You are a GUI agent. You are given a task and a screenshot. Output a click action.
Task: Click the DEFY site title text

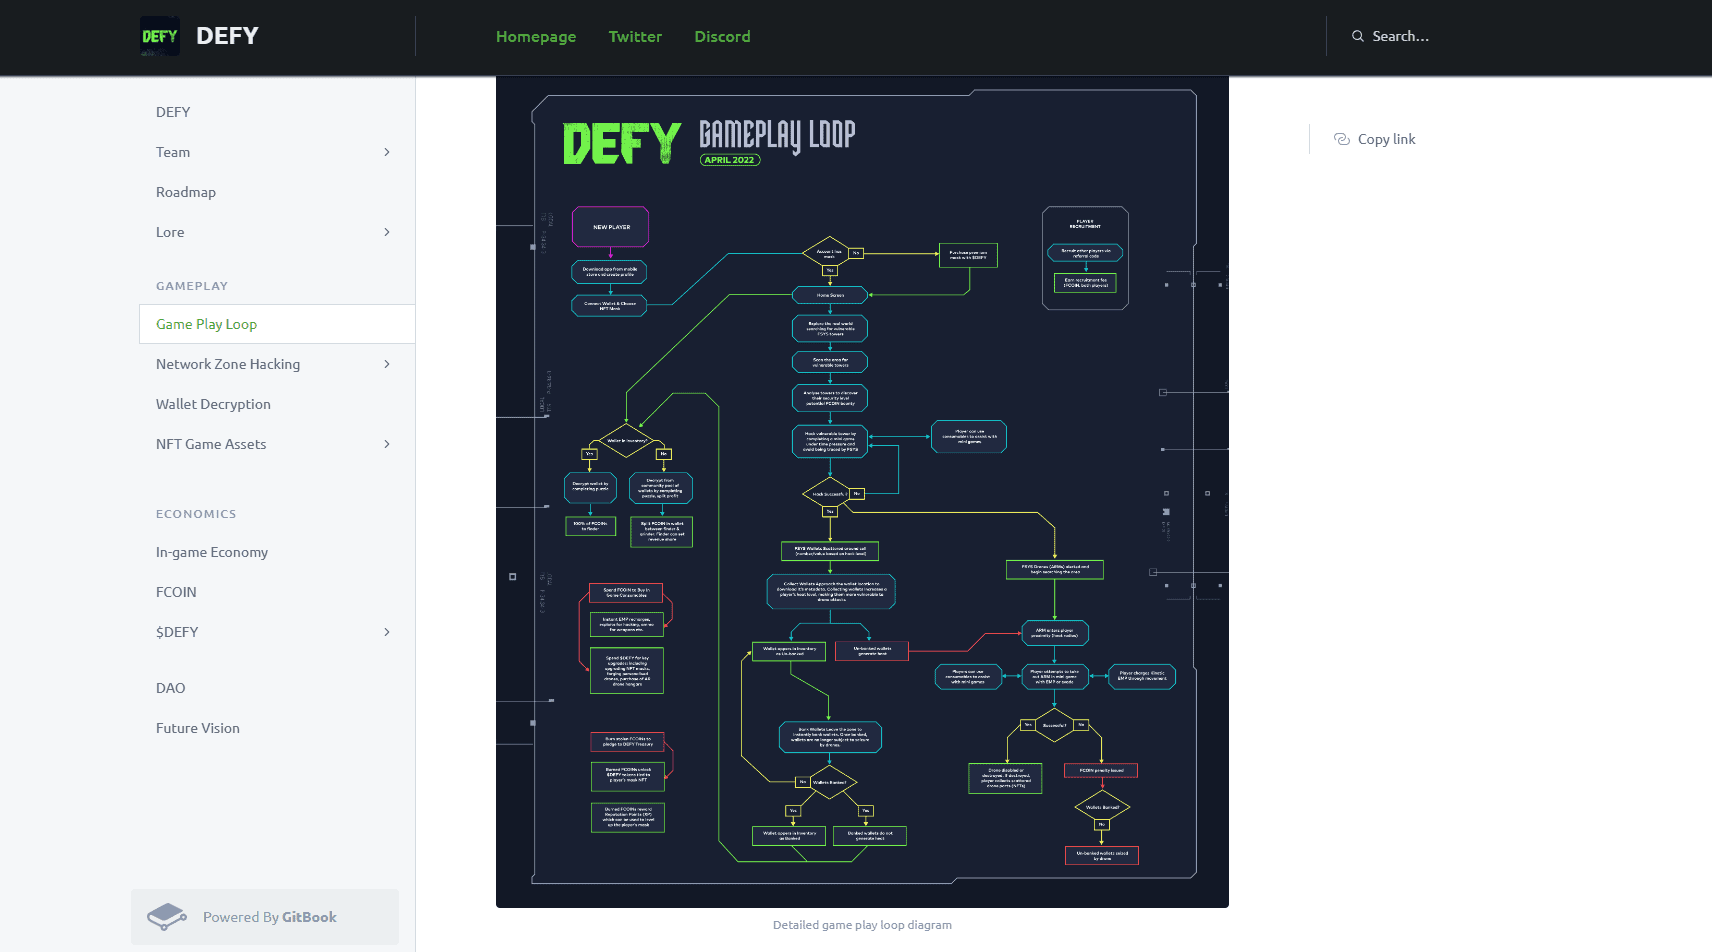coord(227,36)
